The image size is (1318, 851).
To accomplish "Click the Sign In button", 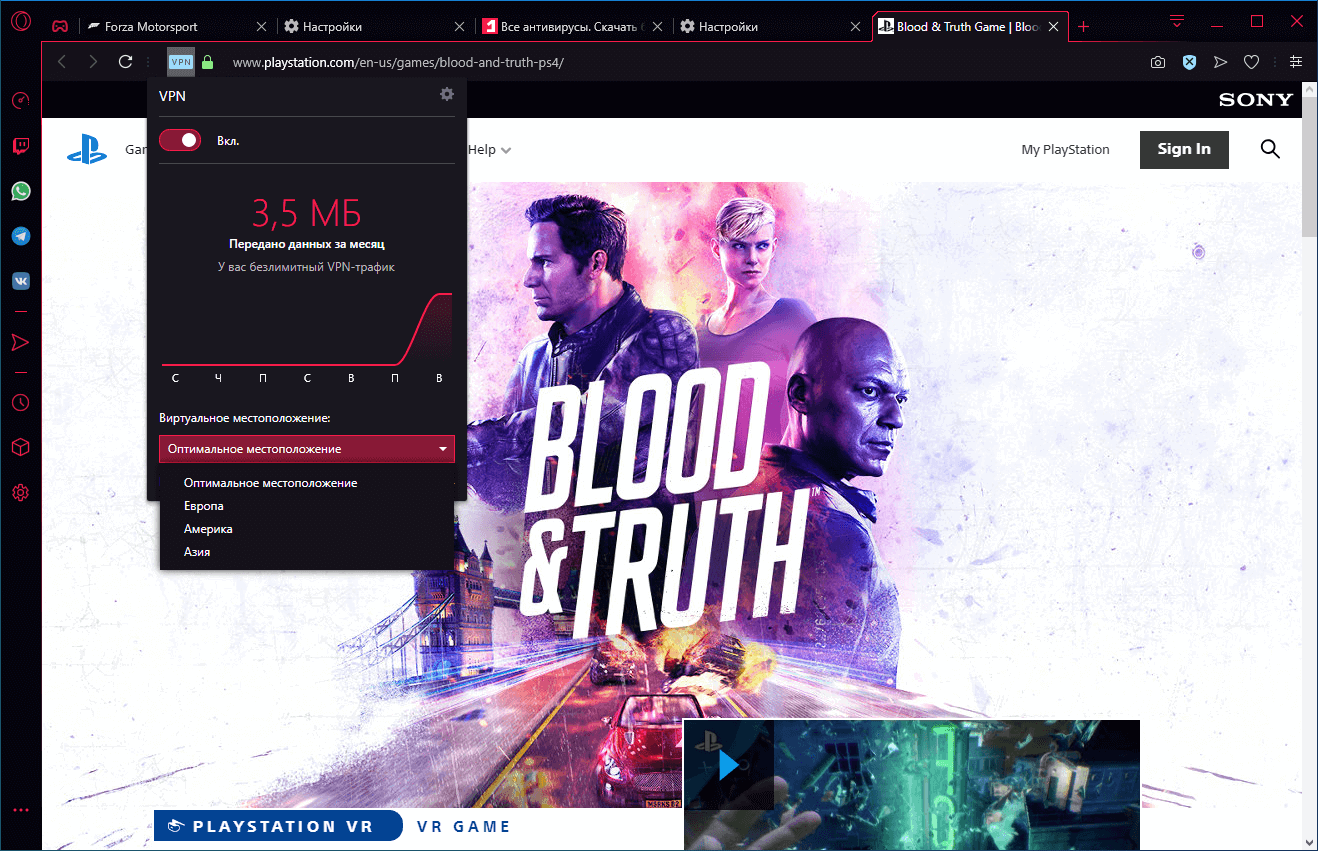I will click(1184, 149).
